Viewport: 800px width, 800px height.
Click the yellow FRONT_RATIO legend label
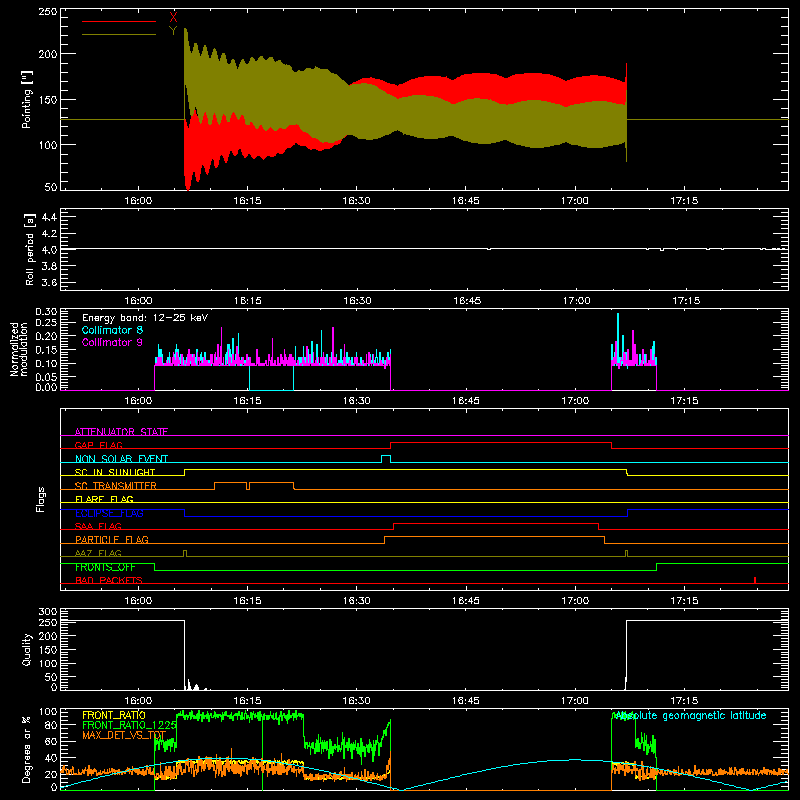[x=114, y=715]
